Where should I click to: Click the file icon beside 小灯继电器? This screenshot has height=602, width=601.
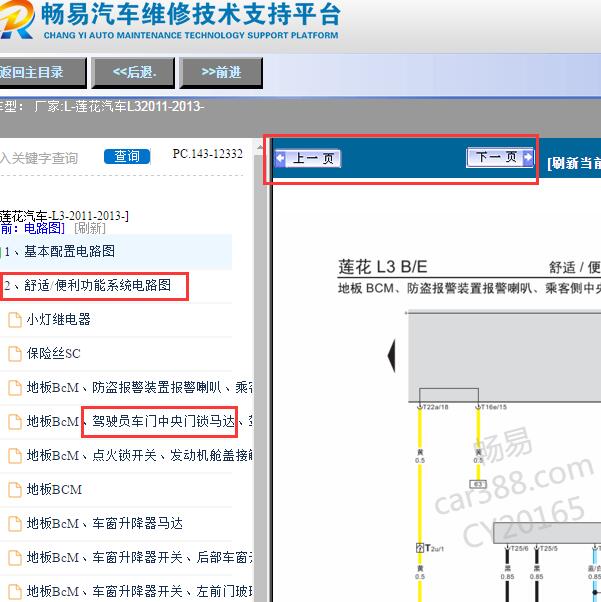15,320
